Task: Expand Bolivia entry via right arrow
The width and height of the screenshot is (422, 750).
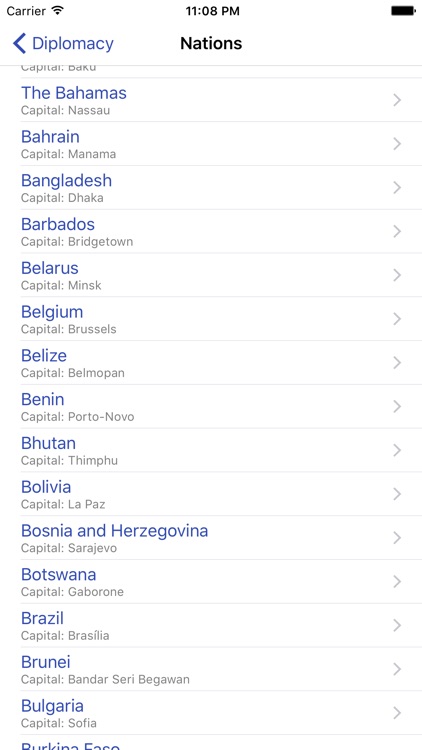Action: click(x=397, y=494)
